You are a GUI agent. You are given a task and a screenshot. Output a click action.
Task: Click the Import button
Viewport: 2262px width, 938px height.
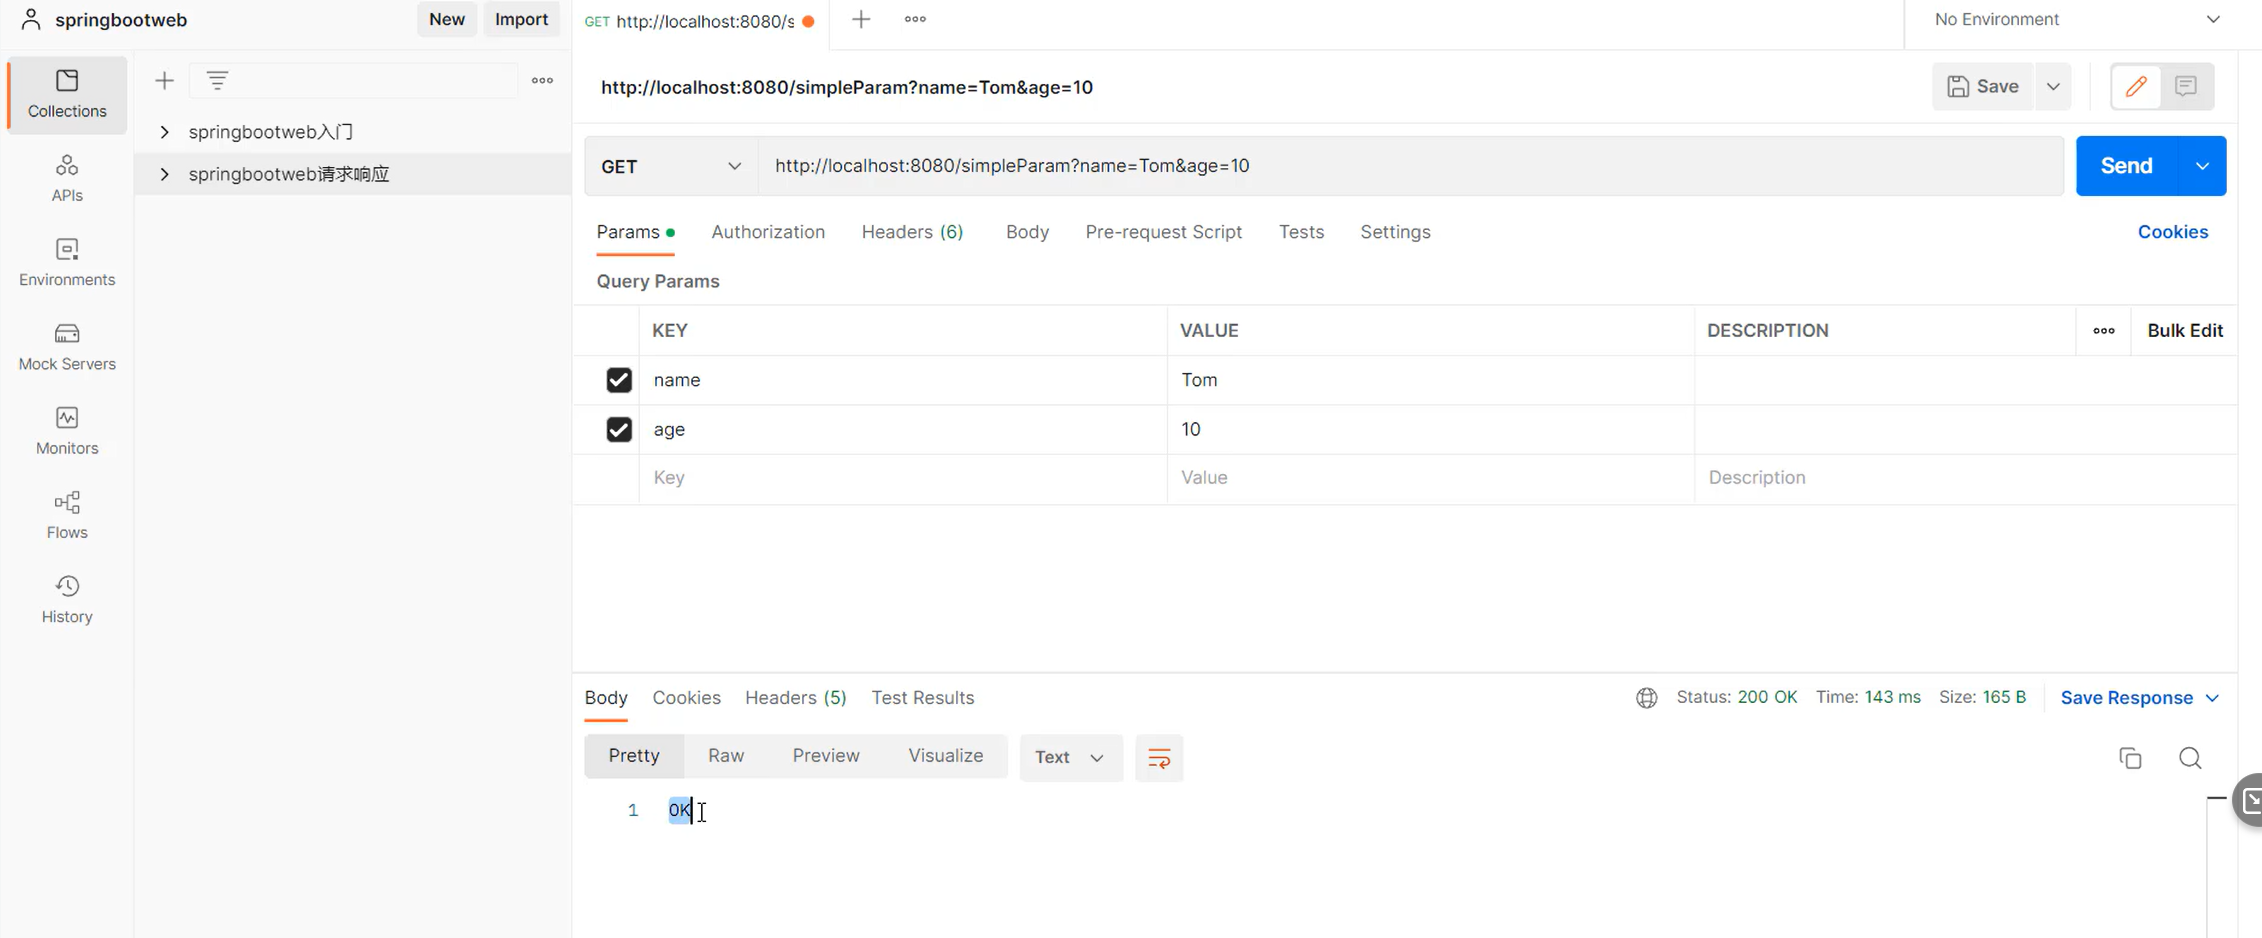[x=521, y=19]
